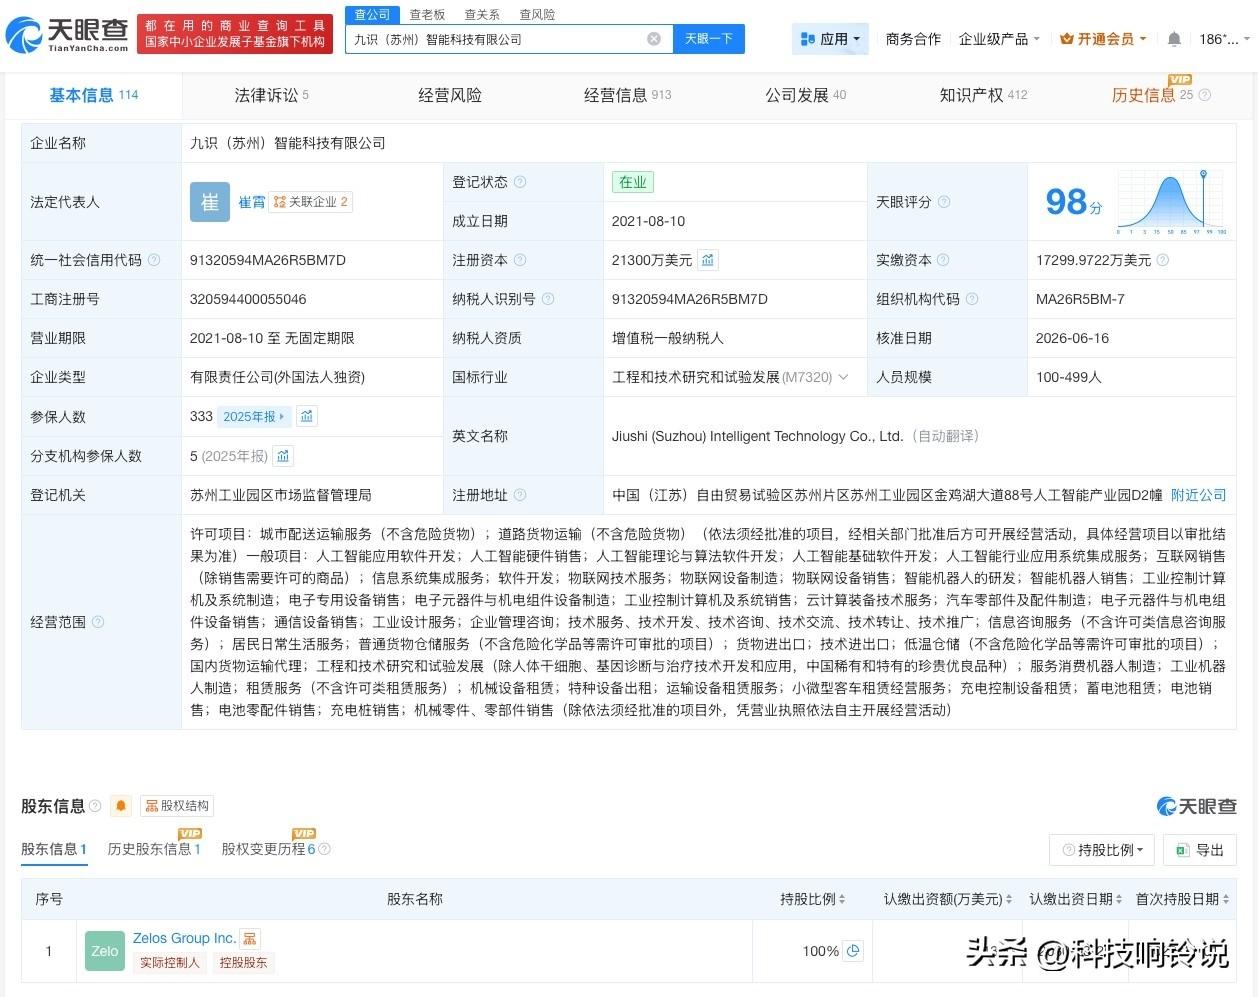This screenshot has height=997, width=1258.
Task: Switch to the 公司发展 tab
Action: (805, 95)
